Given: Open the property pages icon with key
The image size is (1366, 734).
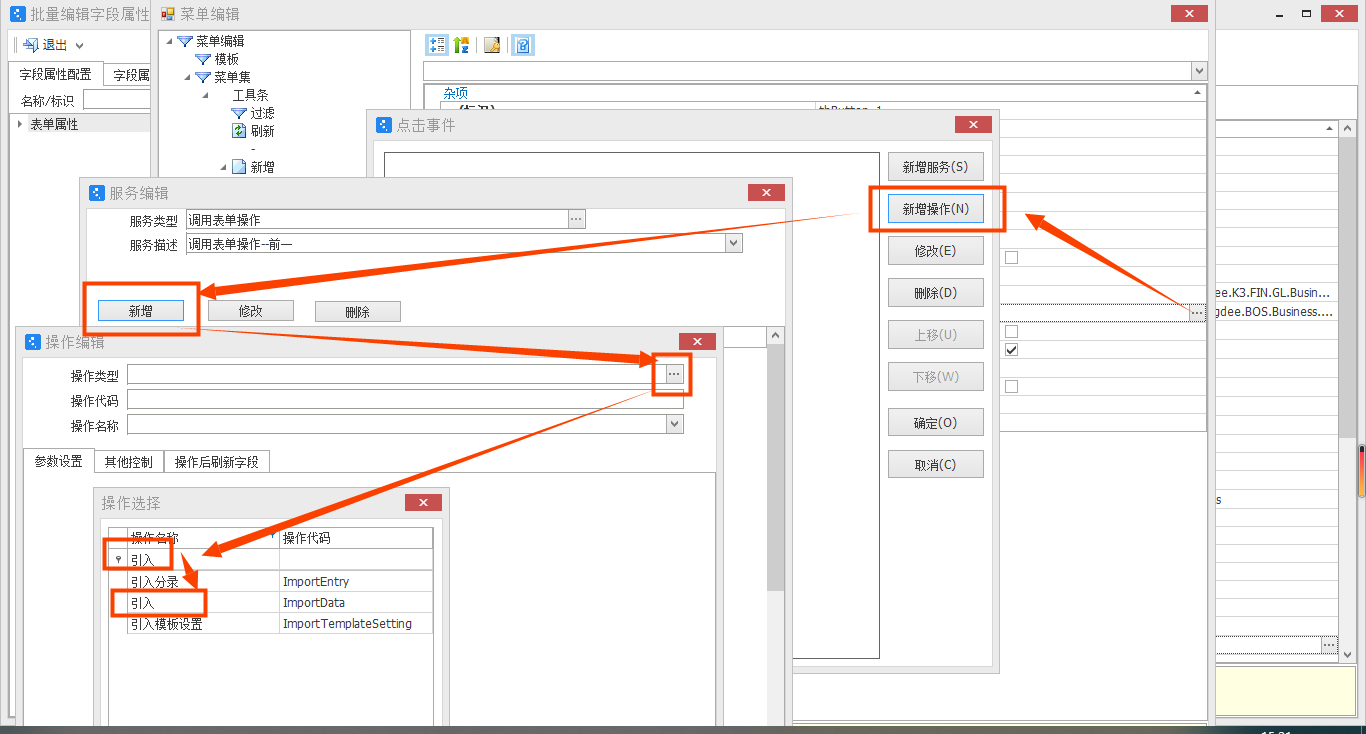Looking at the screenshot, I should [x=492, y=45].
